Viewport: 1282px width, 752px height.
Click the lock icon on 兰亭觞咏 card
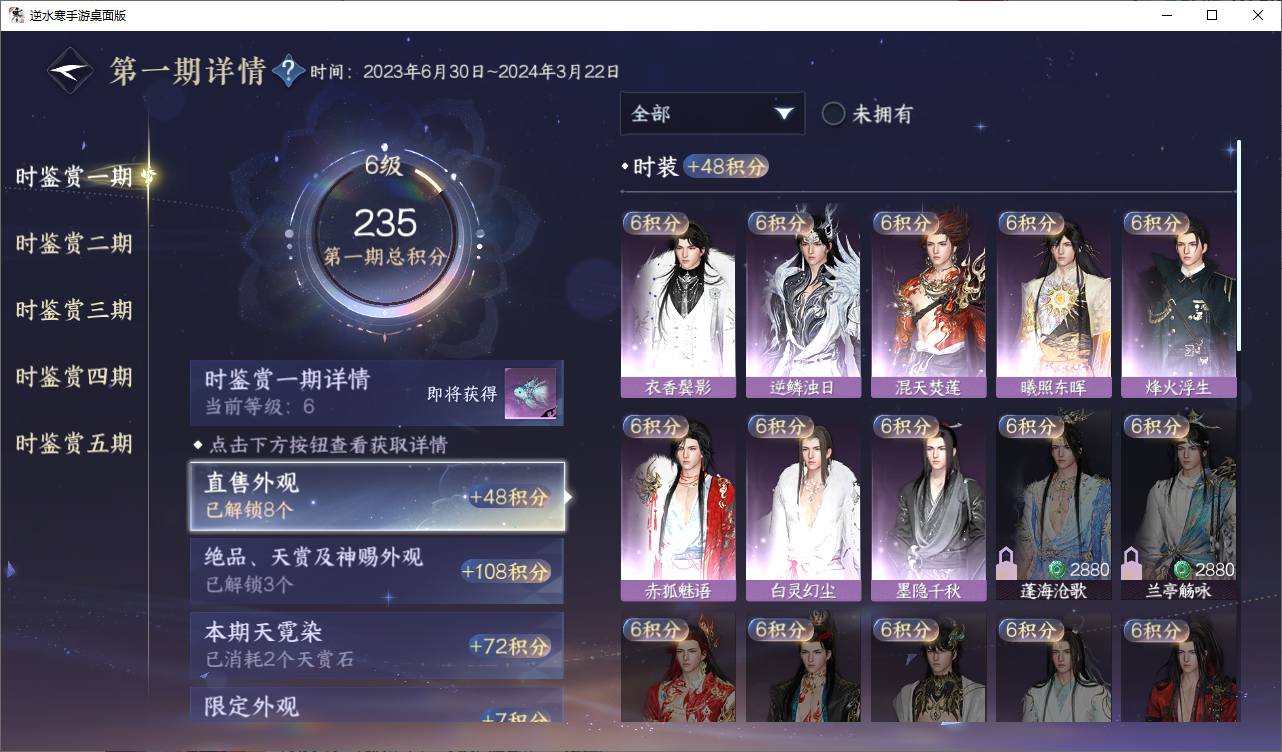(1133, 563)
